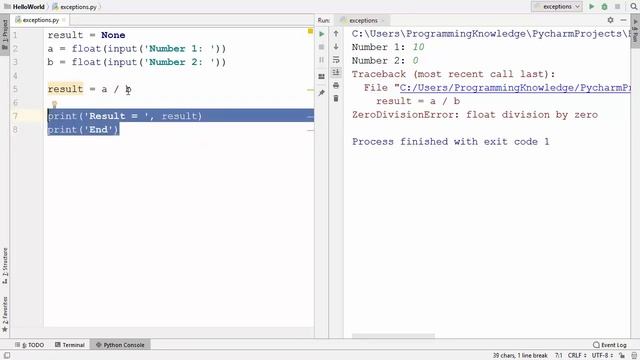Click line 2 'Number 1' input statement
The image size is (640, 360).
(x=137, y=49)
